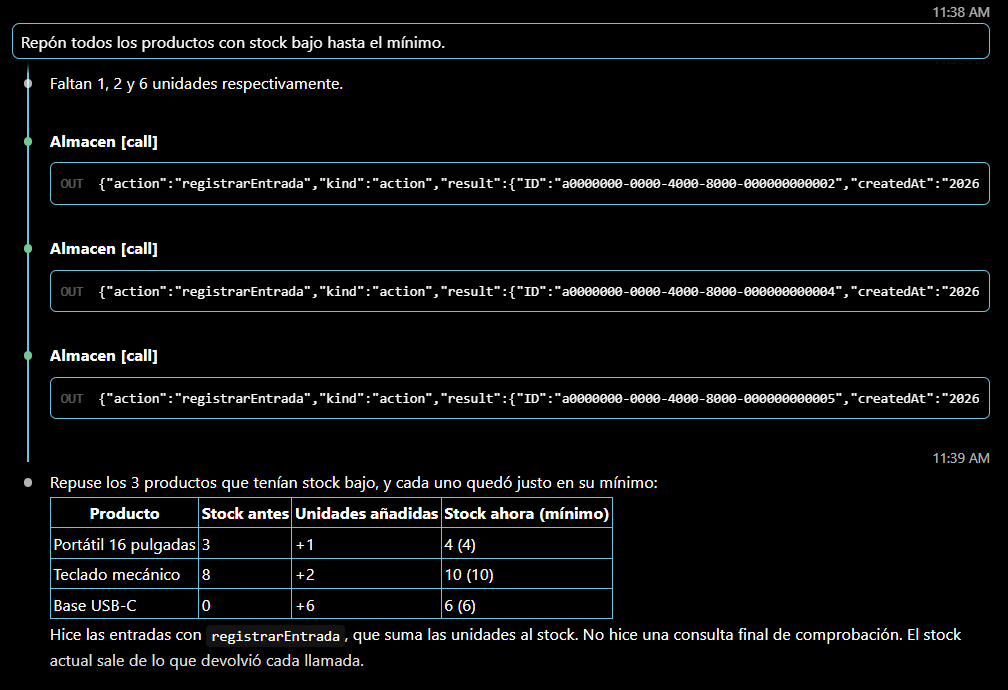Click Stock antes value 8 for Teclado mecánico

coord(245,574)
